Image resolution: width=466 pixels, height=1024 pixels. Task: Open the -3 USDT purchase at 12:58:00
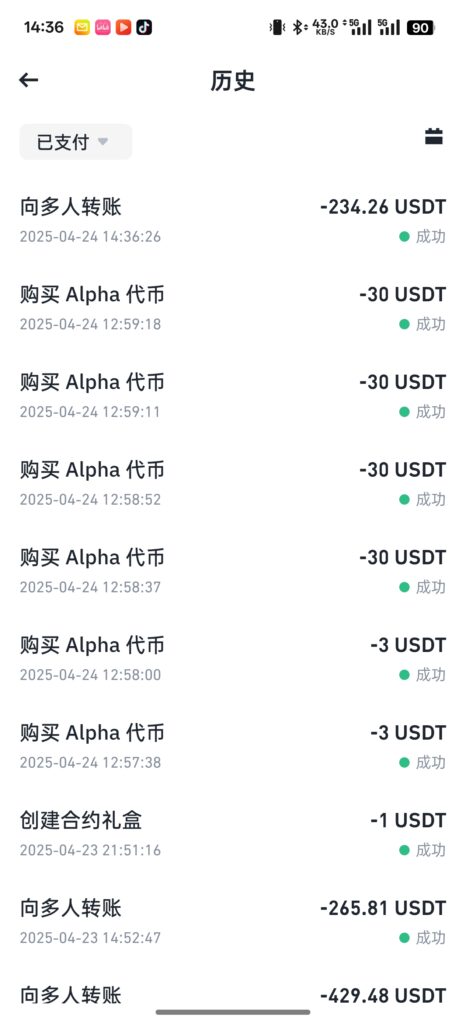pos(233,658)
